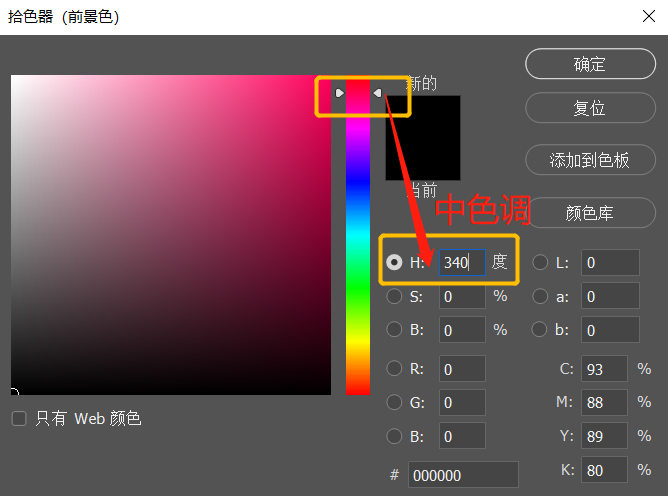The height and width of the screenshot is (496, 668).
Task: Pick the bright pink top-right color field corner
Action: [x=328, y=78]
